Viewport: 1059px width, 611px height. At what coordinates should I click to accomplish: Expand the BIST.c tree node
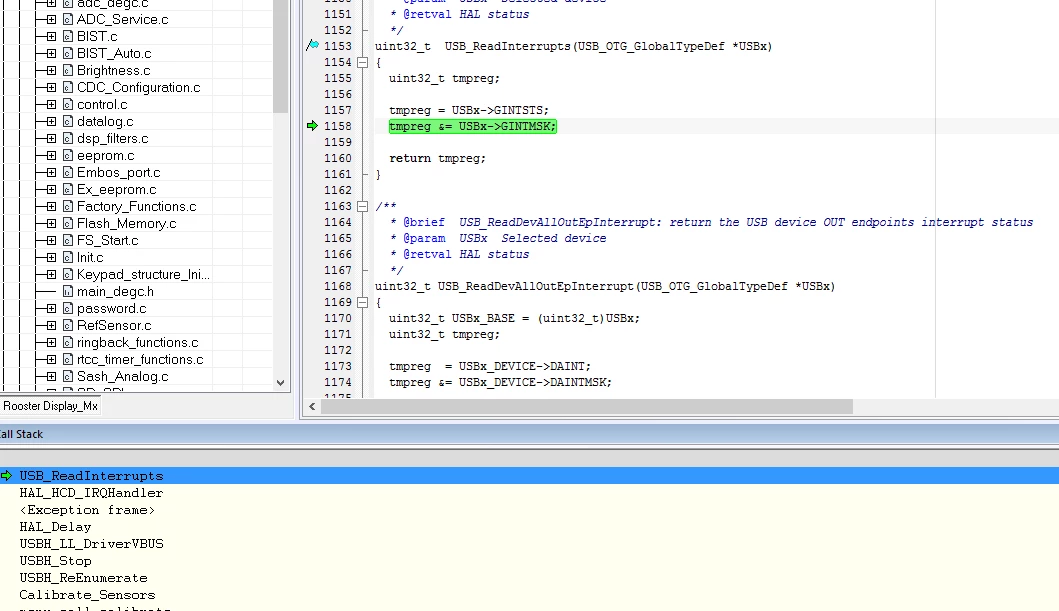[x=51, y=36]
